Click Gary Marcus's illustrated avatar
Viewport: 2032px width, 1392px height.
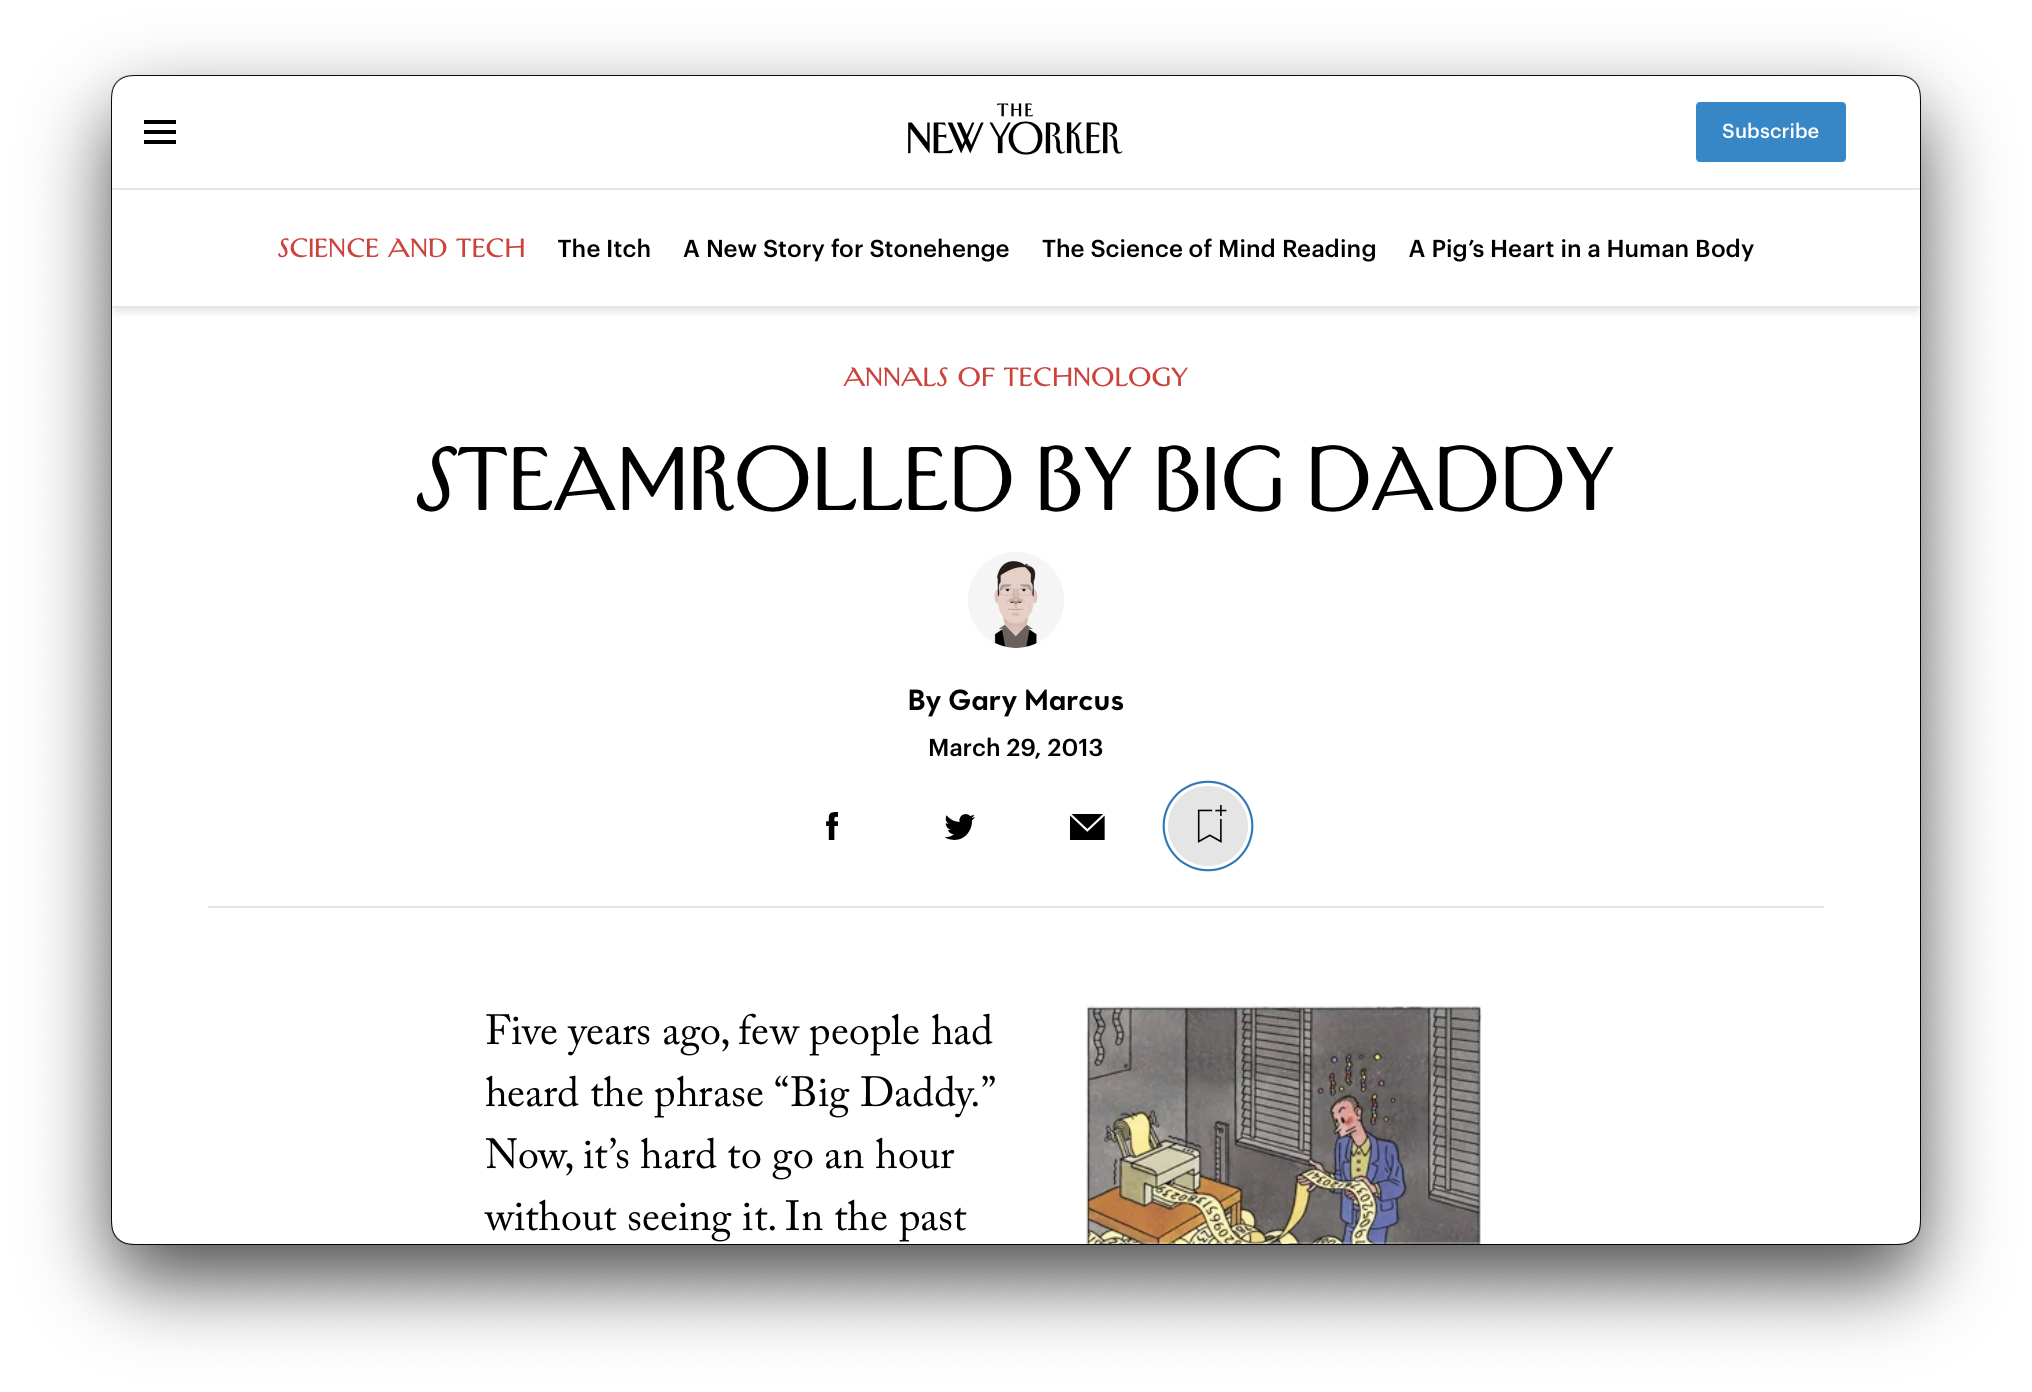click(x=1015, y=600)
